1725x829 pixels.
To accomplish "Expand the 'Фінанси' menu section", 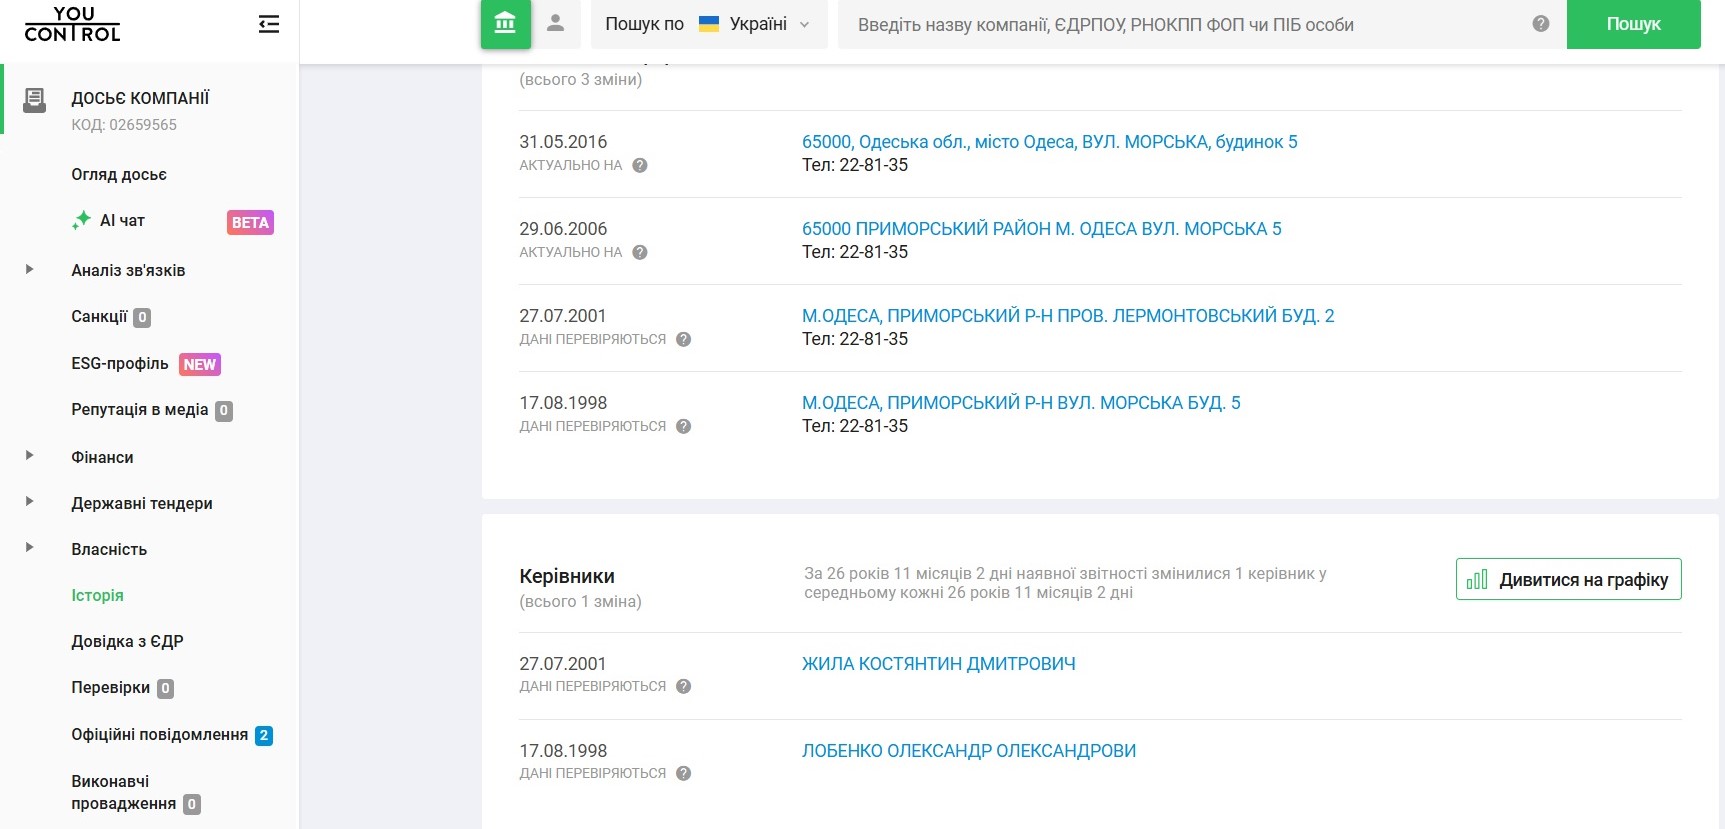I will click(30, 456).
